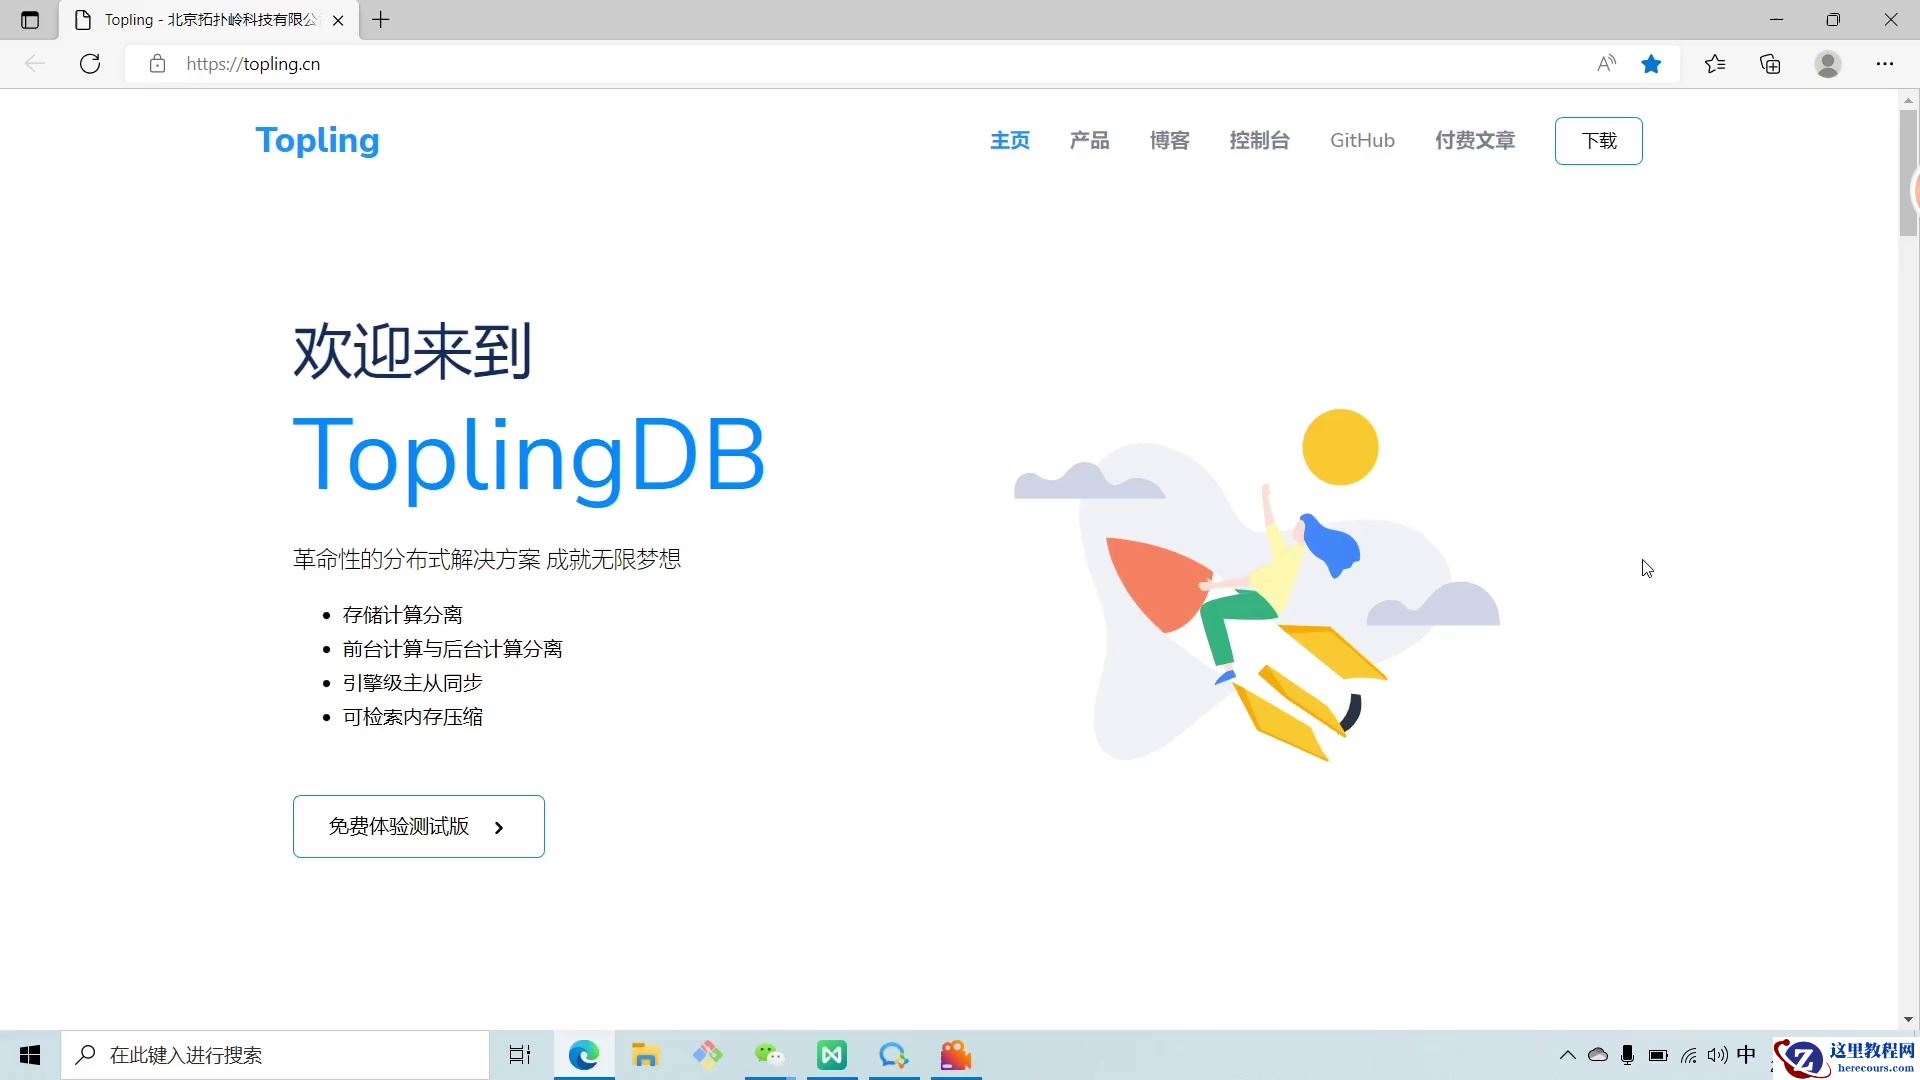Screen dimensions: 1920x1080
Task: Open the 博客 navigation item
Action: (1169, 141)
